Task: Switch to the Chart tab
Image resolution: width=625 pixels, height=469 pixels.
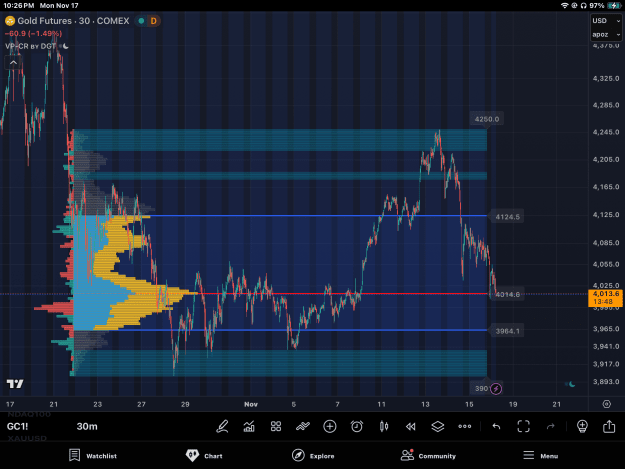Action: (x=204, y=455)
